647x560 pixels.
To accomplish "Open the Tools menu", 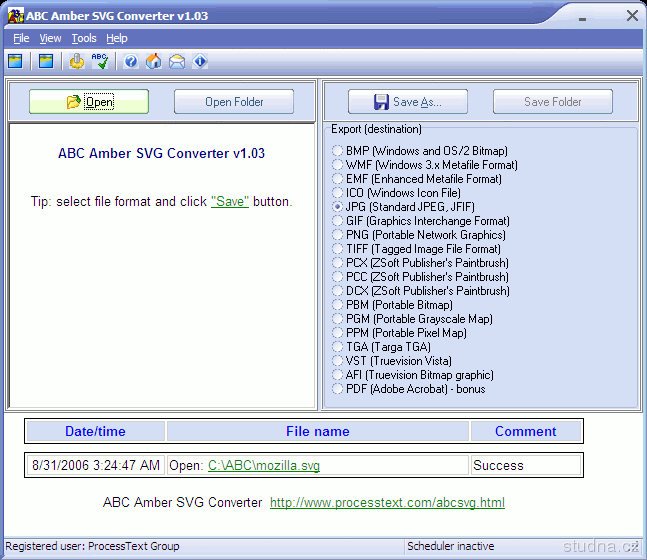I will click(x=84, y=38).
